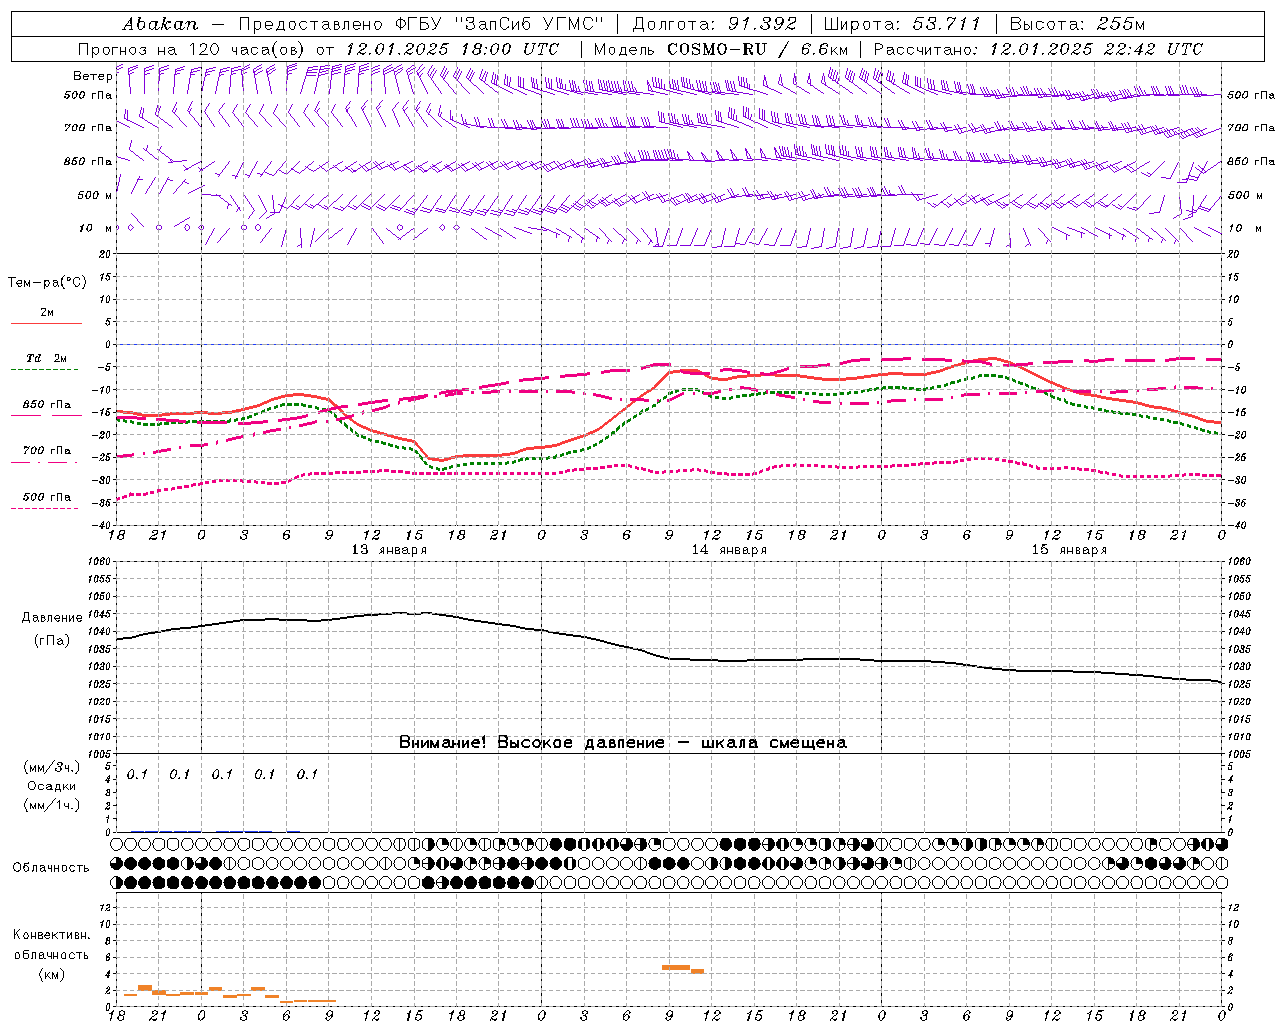Click the "14 января" date label
Image resolution: width=1280 pixels, height=1024 pixels.
coord(729,550)
